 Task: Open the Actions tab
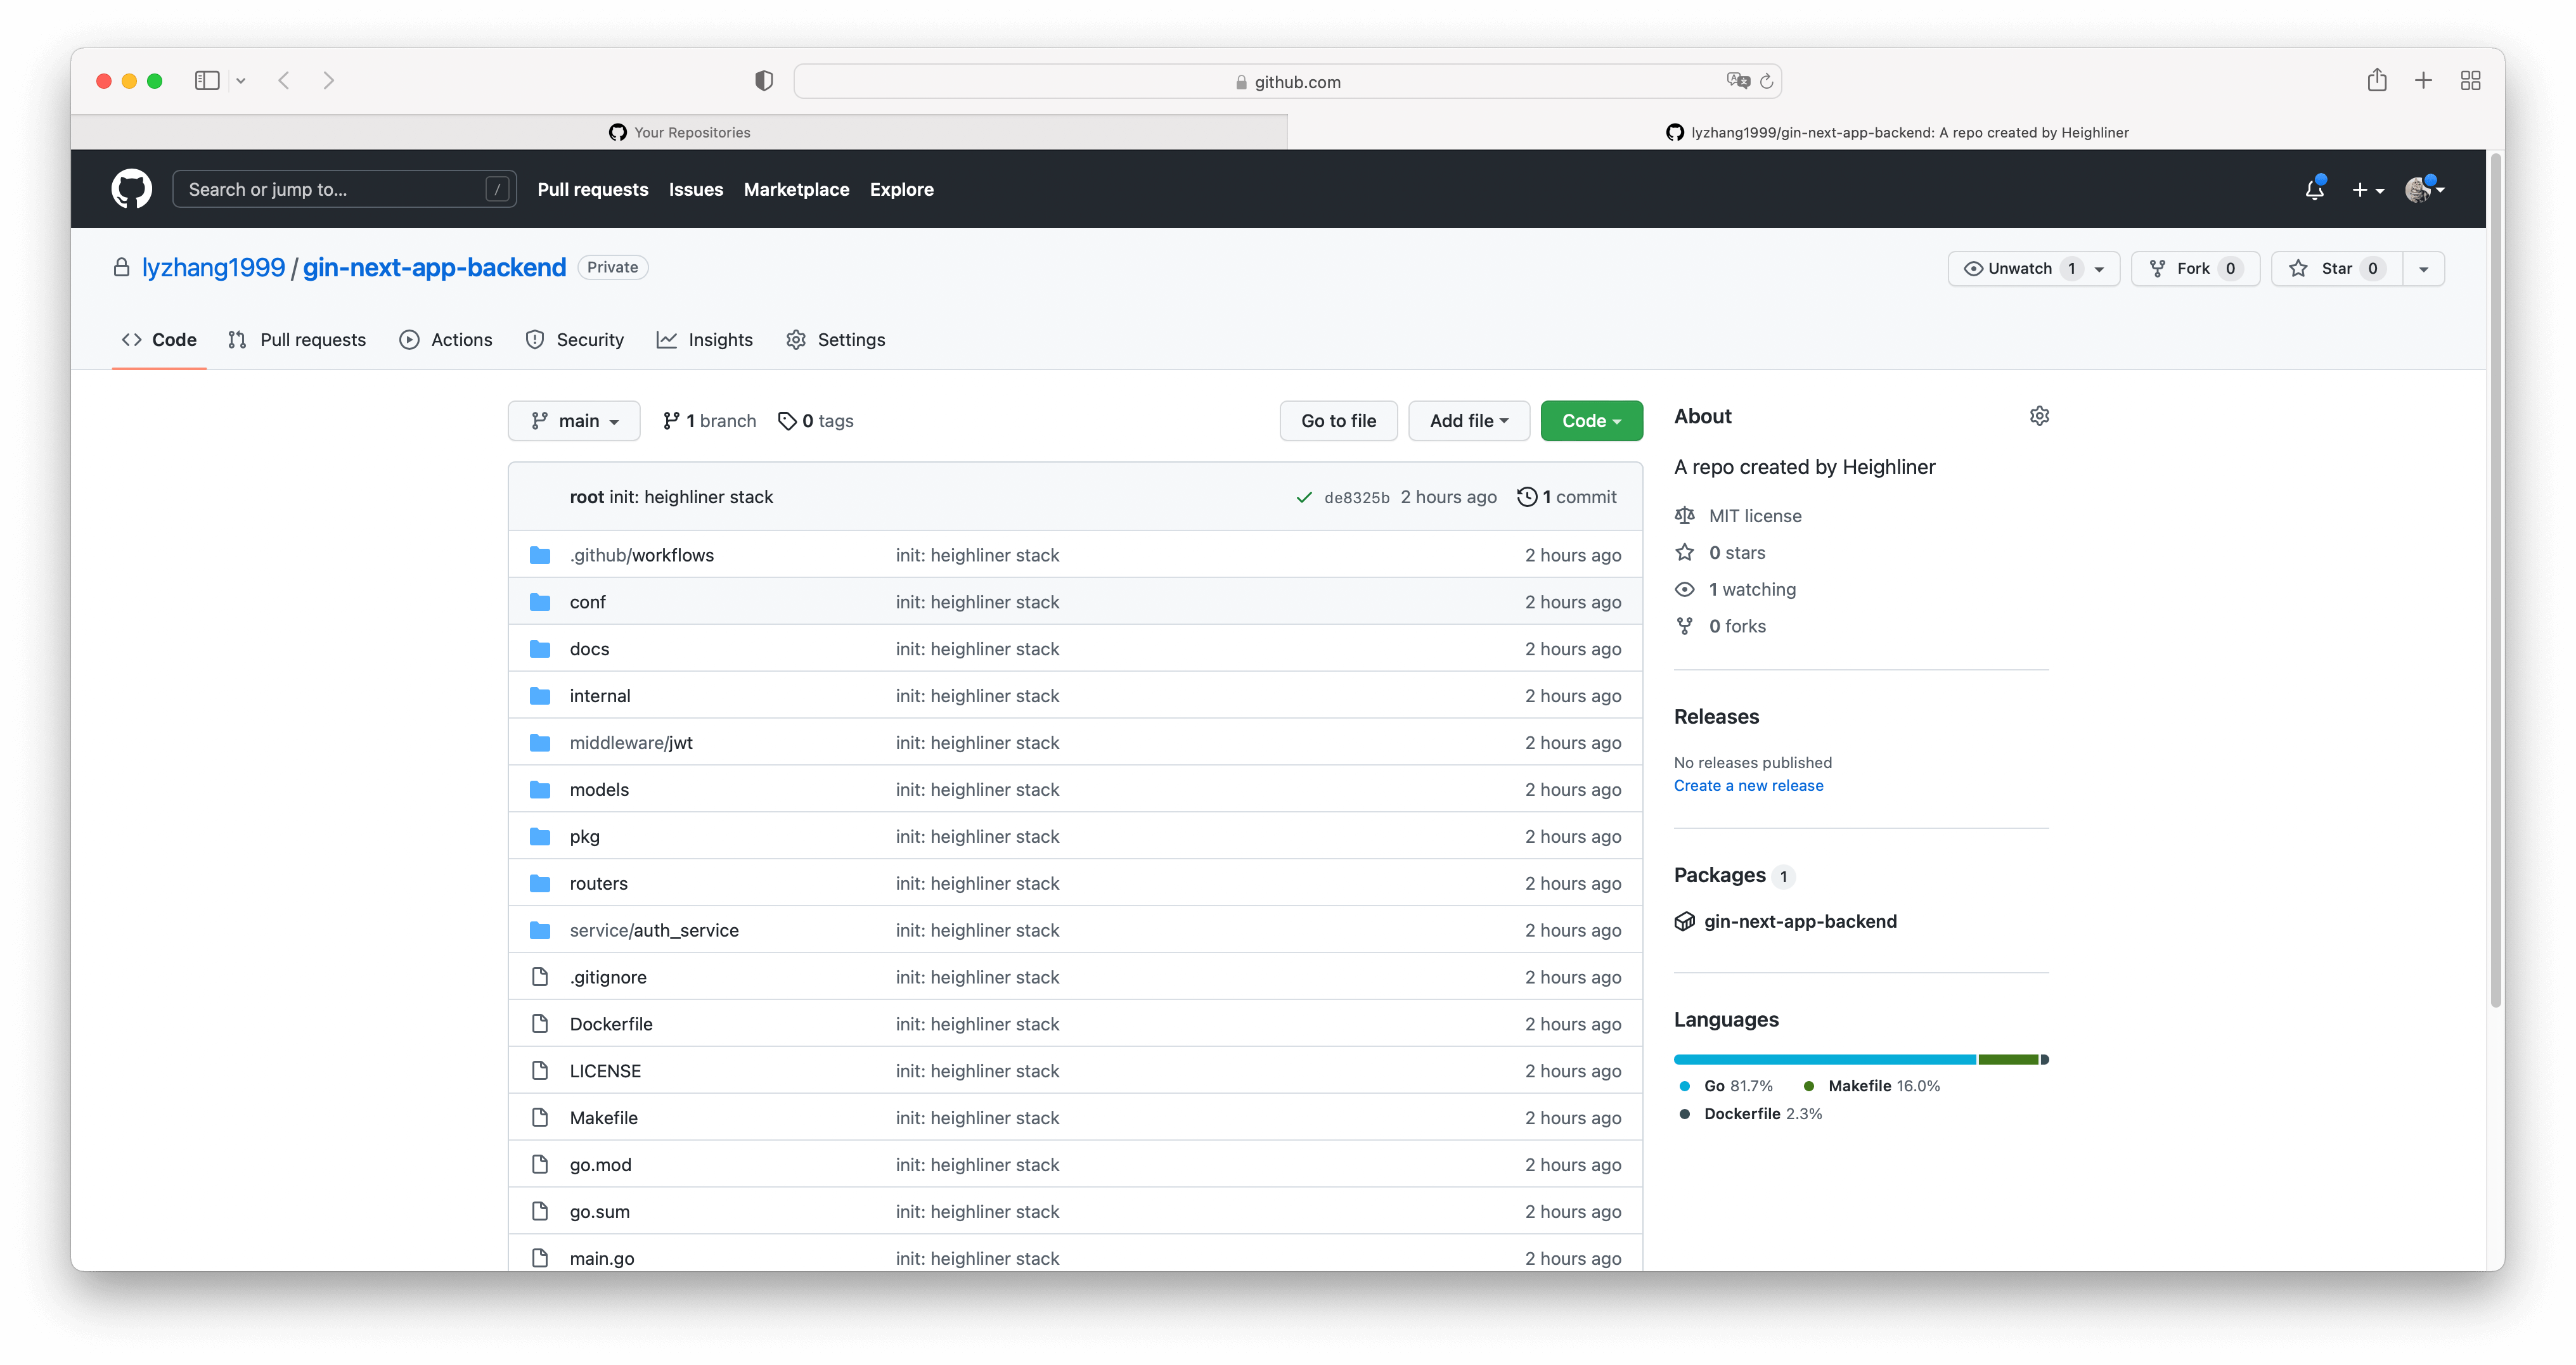click(446, 340)
